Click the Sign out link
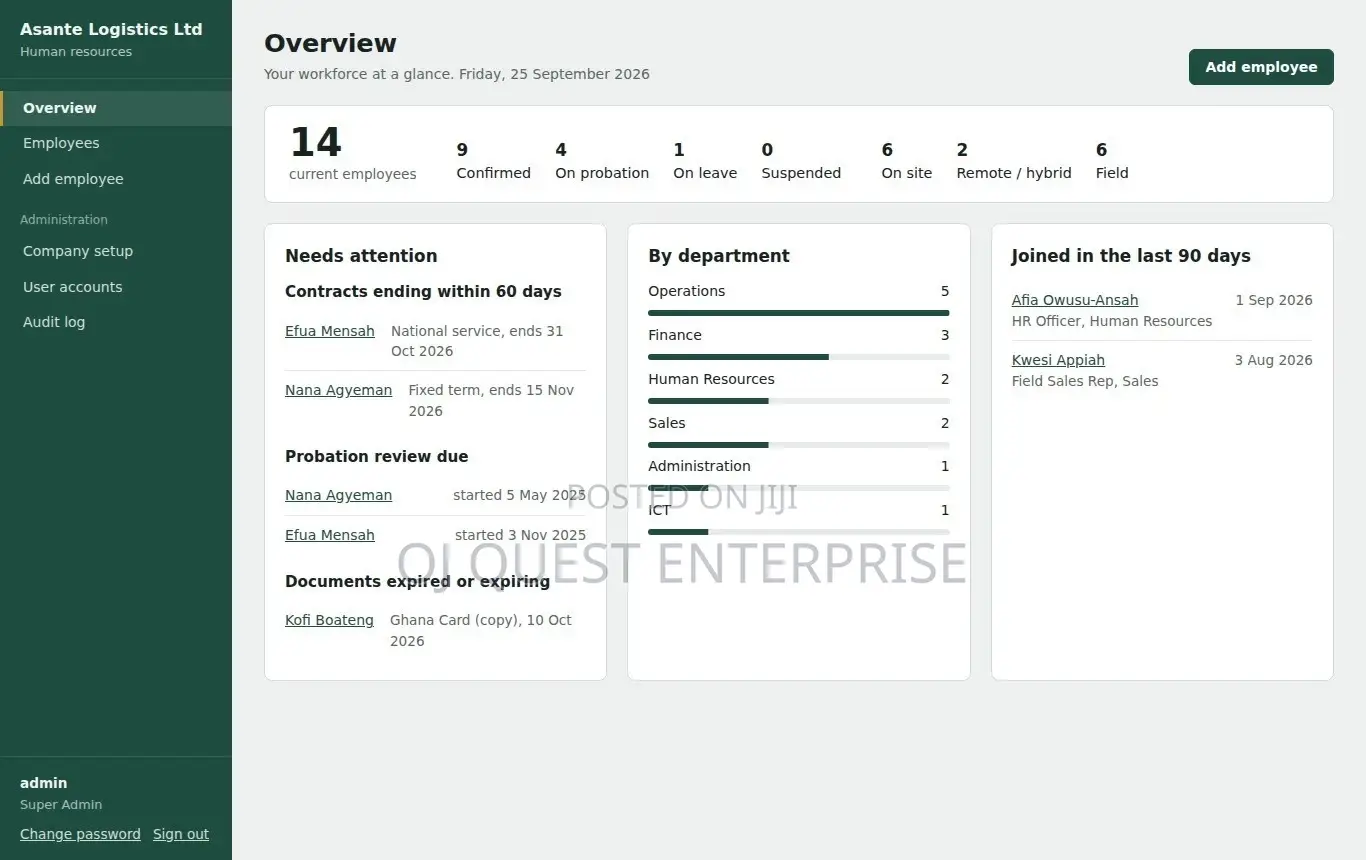 click(181, 834)
